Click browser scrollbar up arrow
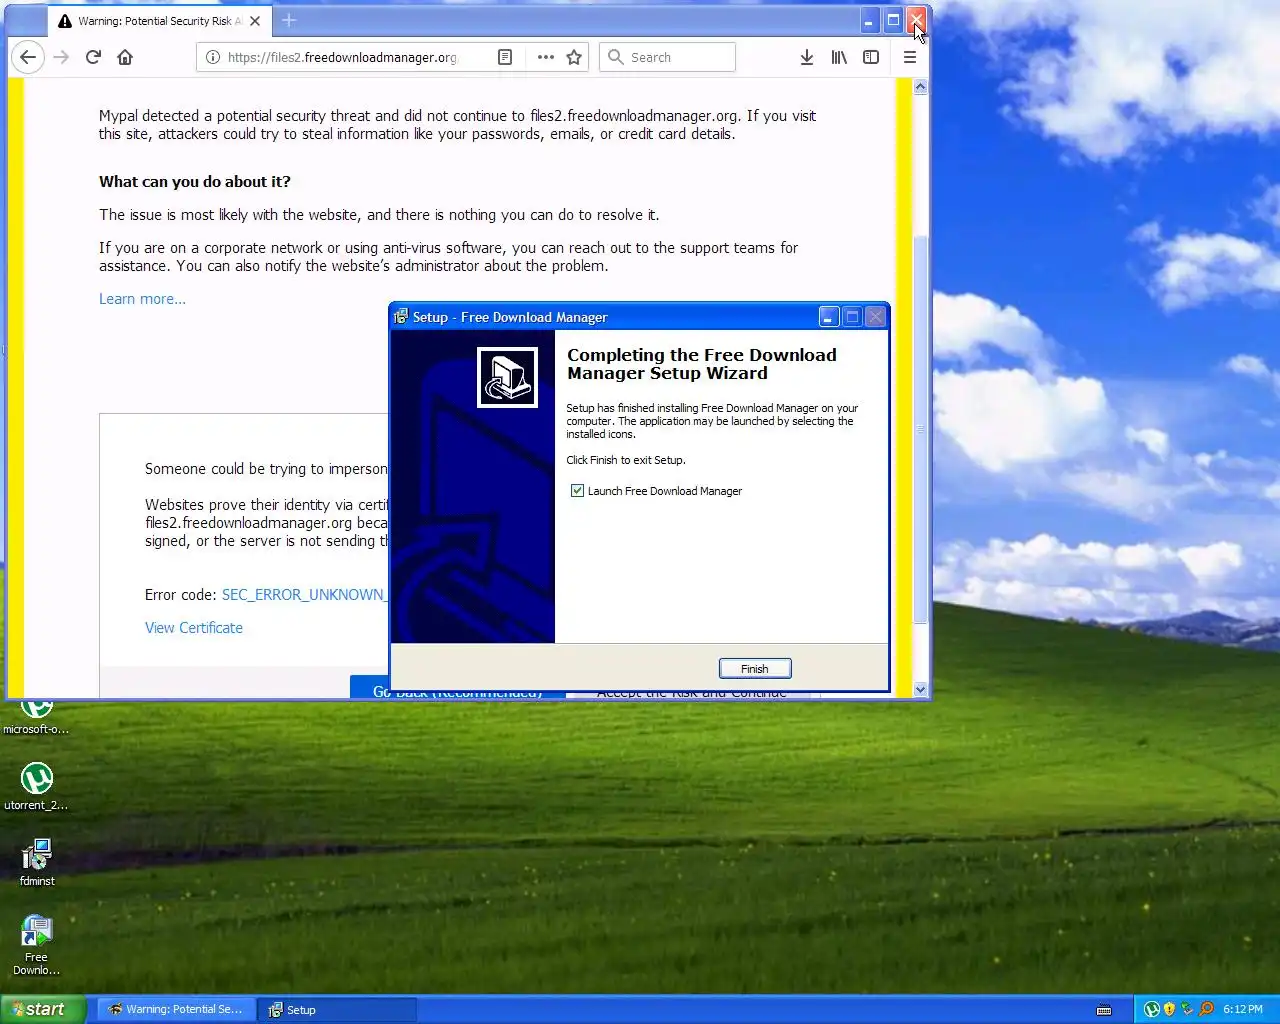This screenshot has width=1280, height=1024. [x=920, y=87]
